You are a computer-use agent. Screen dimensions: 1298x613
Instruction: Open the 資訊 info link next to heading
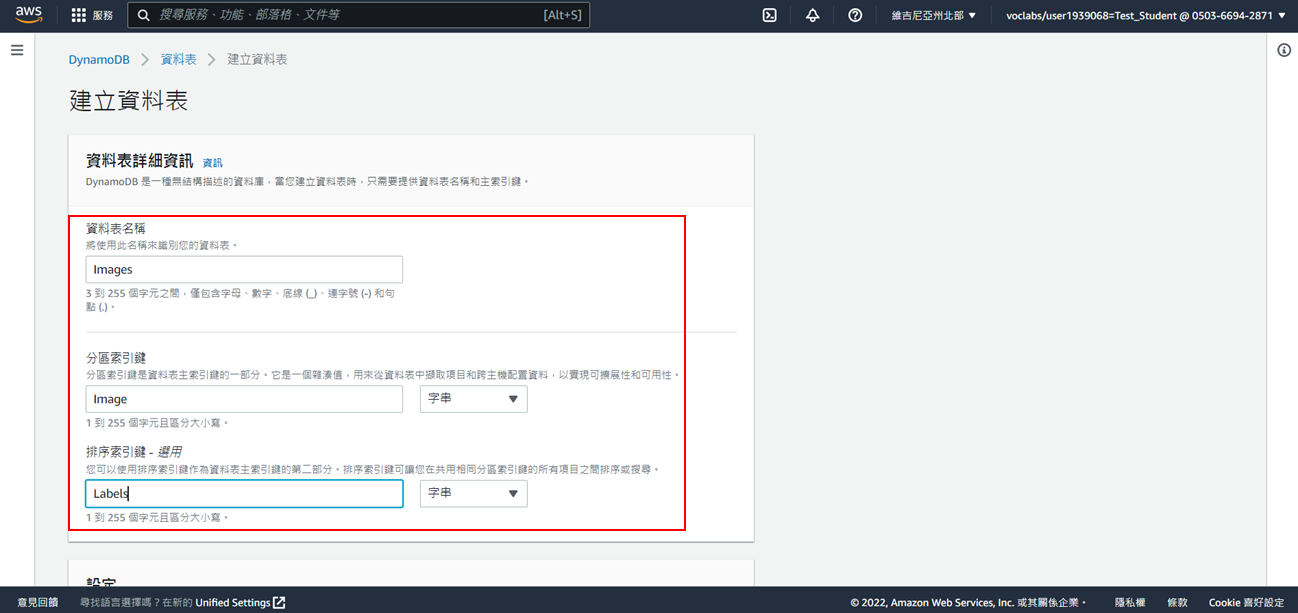(x=212, y=162)
